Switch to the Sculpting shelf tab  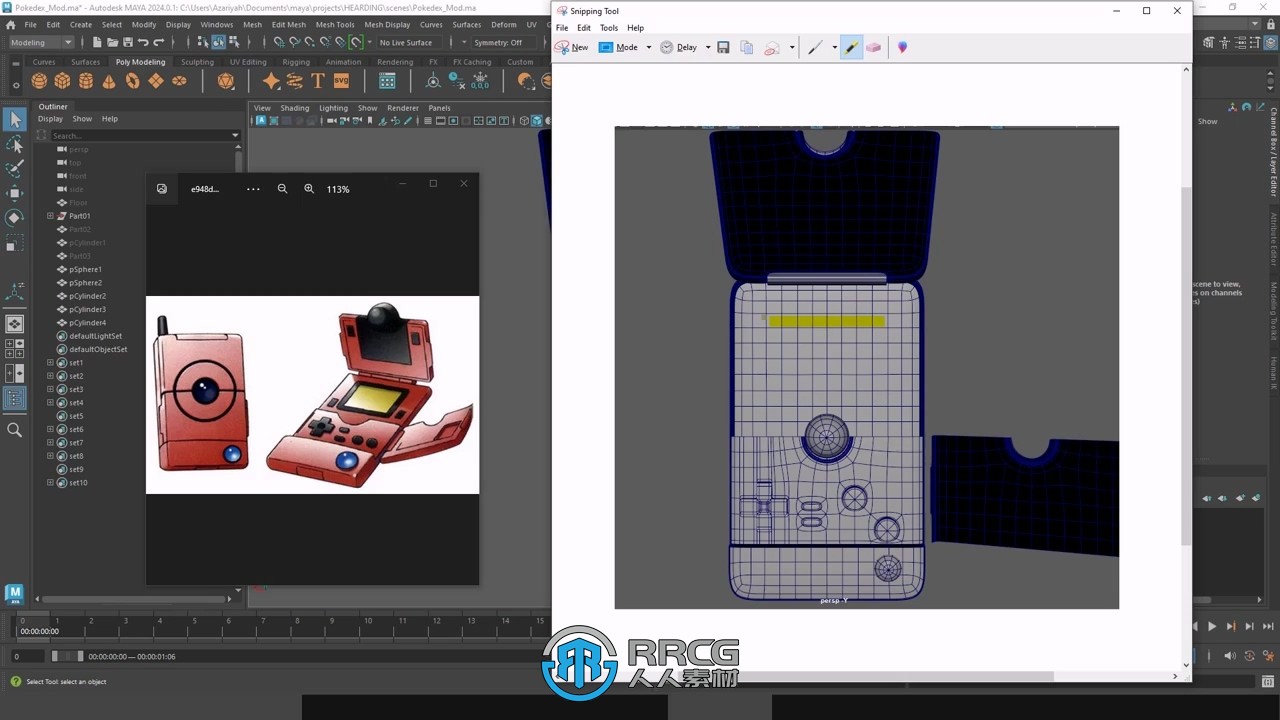click(197, 62)
